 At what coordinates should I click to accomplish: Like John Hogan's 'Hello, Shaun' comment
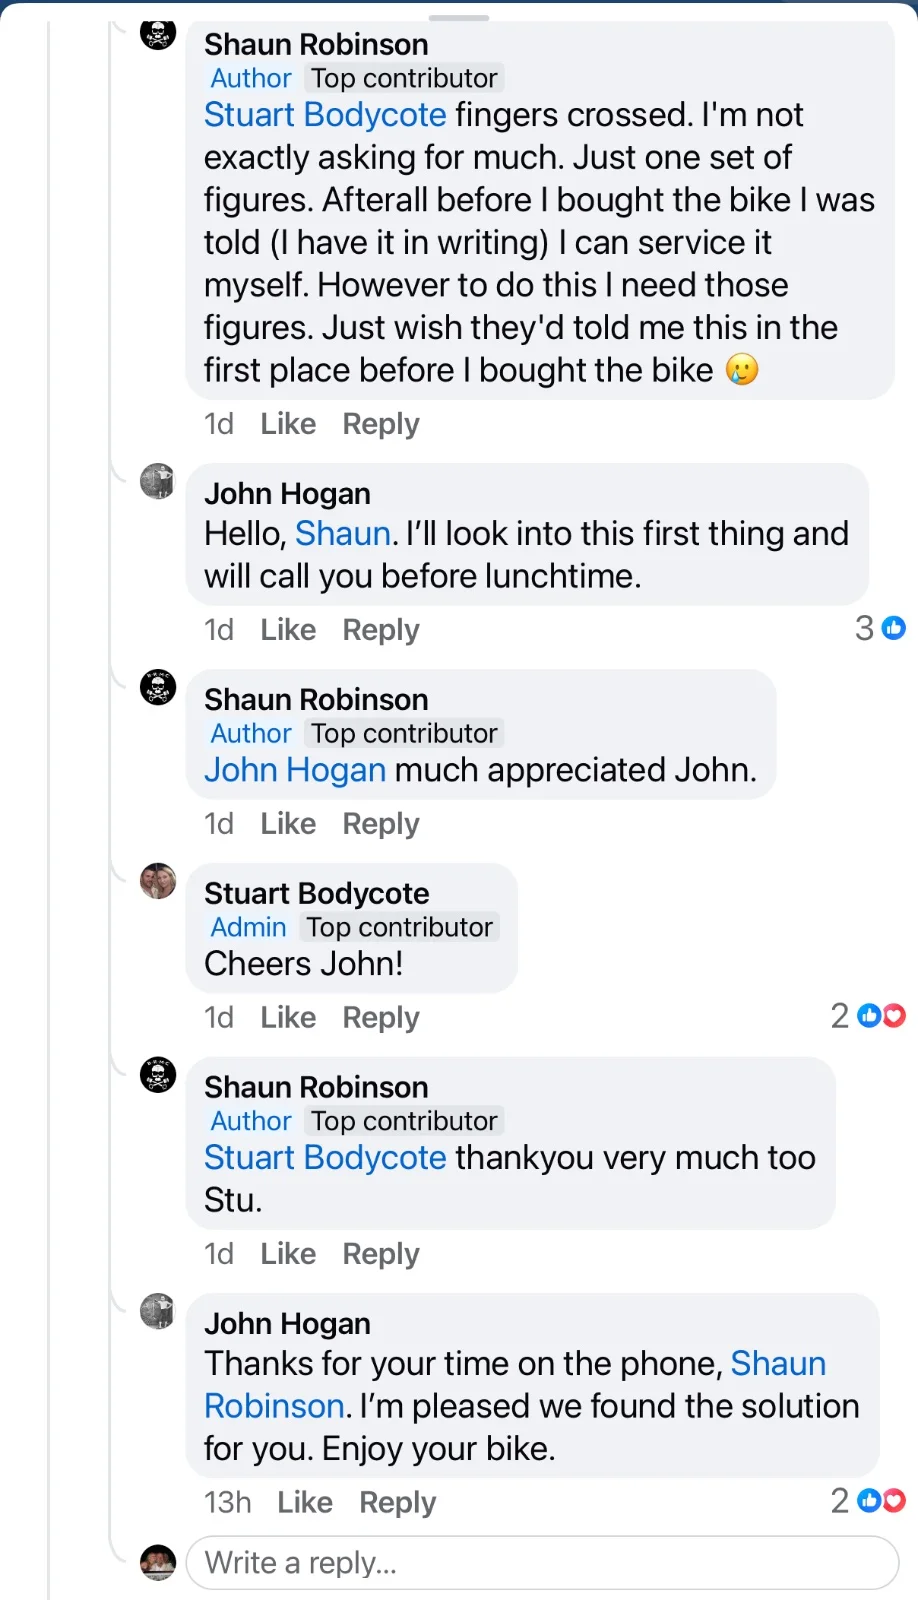click(288, 630)
